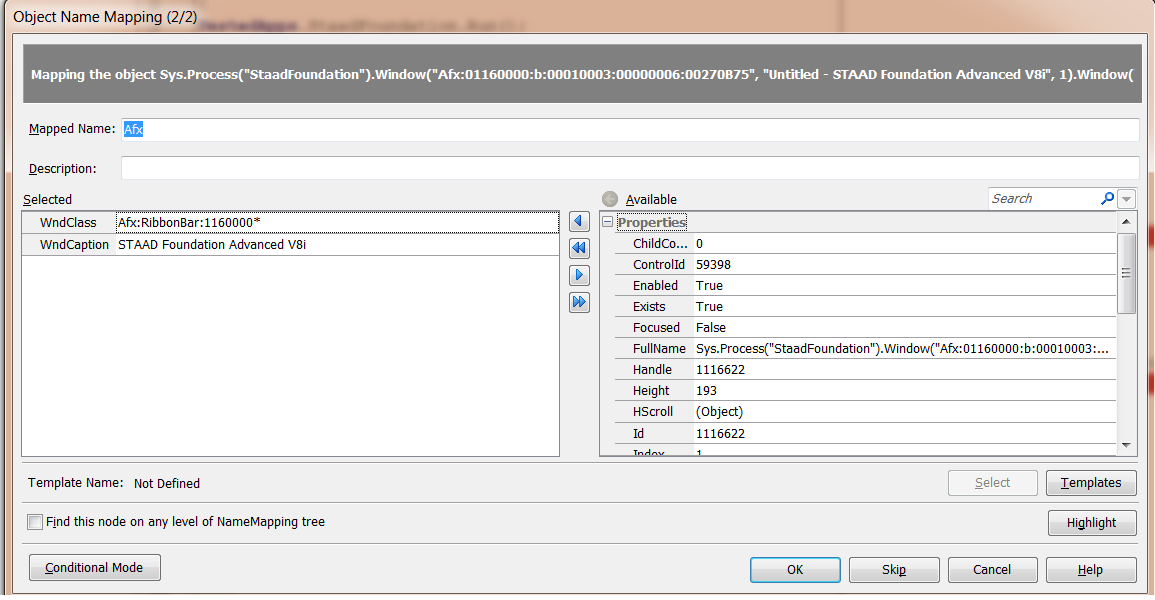
Task: Click into the Description input field
Action: pyautogui.click(x=630, y=168)
